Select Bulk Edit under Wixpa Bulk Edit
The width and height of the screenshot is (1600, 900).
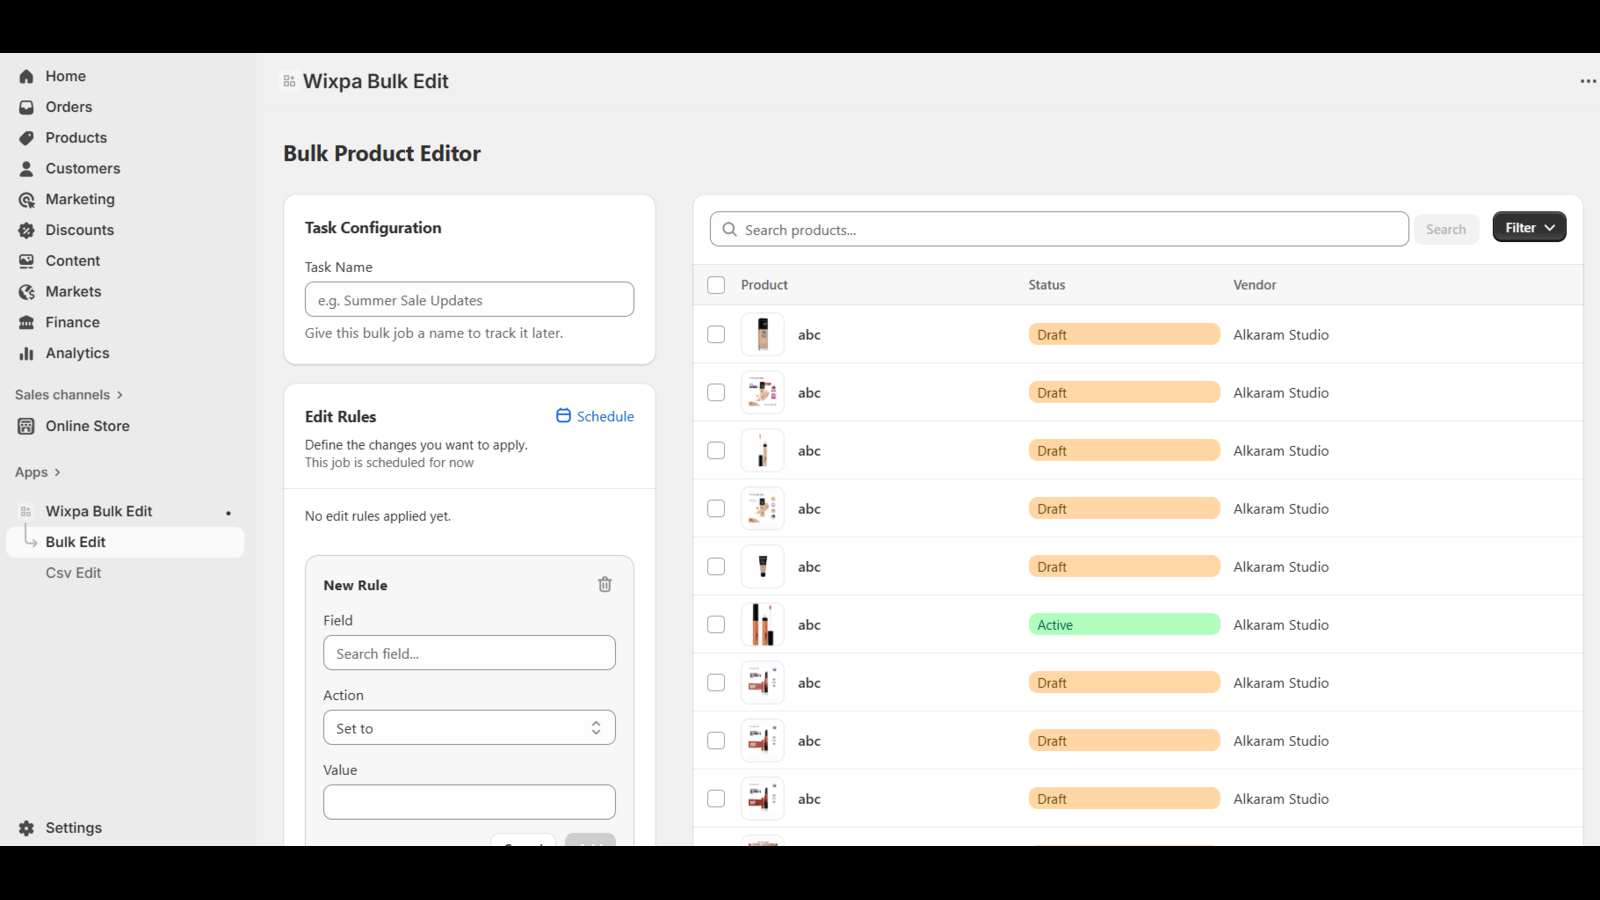[75, 541]
